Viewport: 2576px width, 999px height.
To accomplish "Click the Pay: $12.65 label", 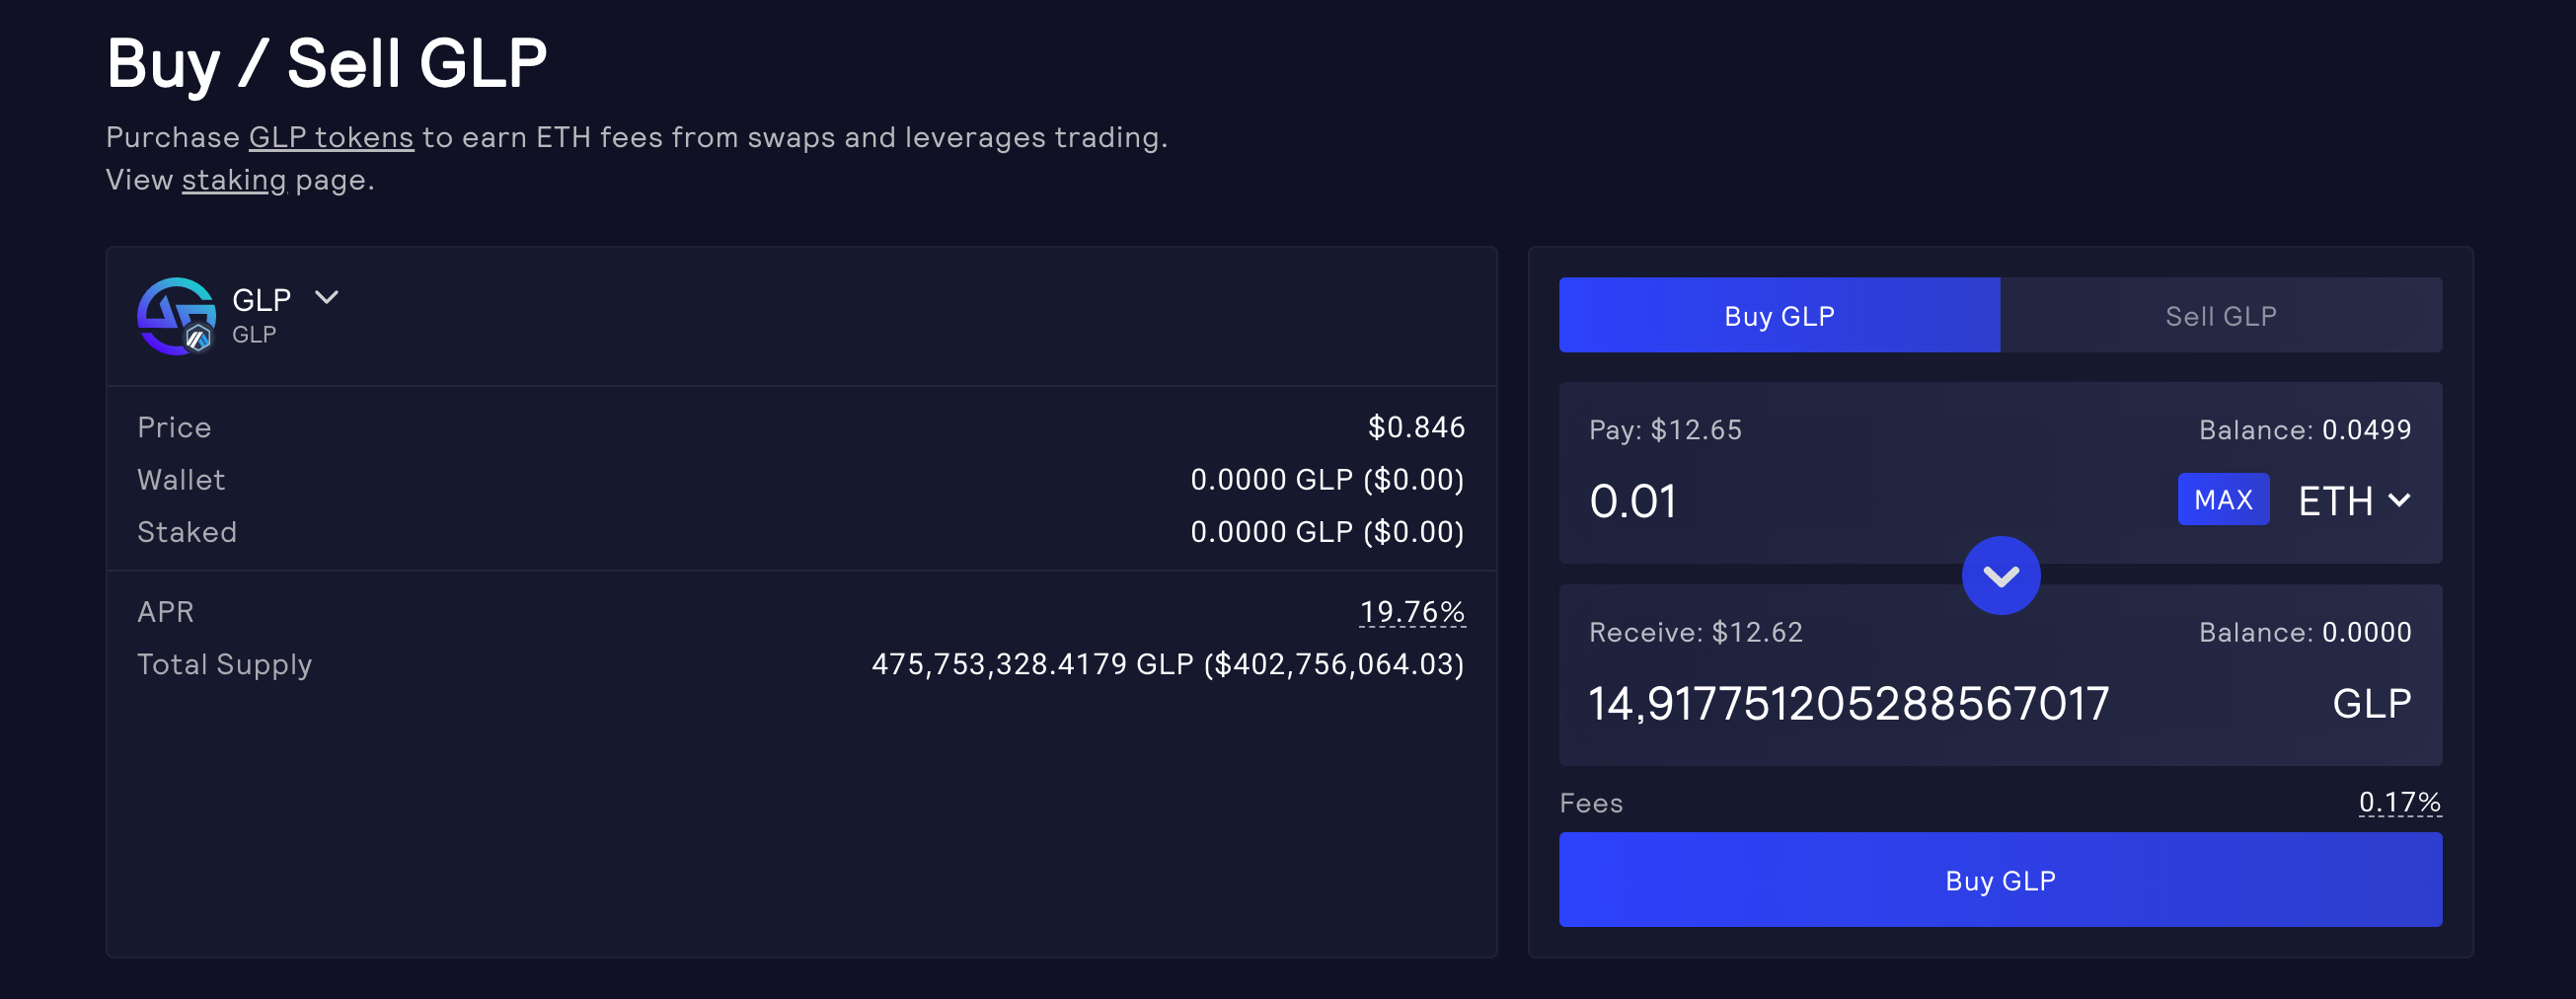I will click(1665, 430).
